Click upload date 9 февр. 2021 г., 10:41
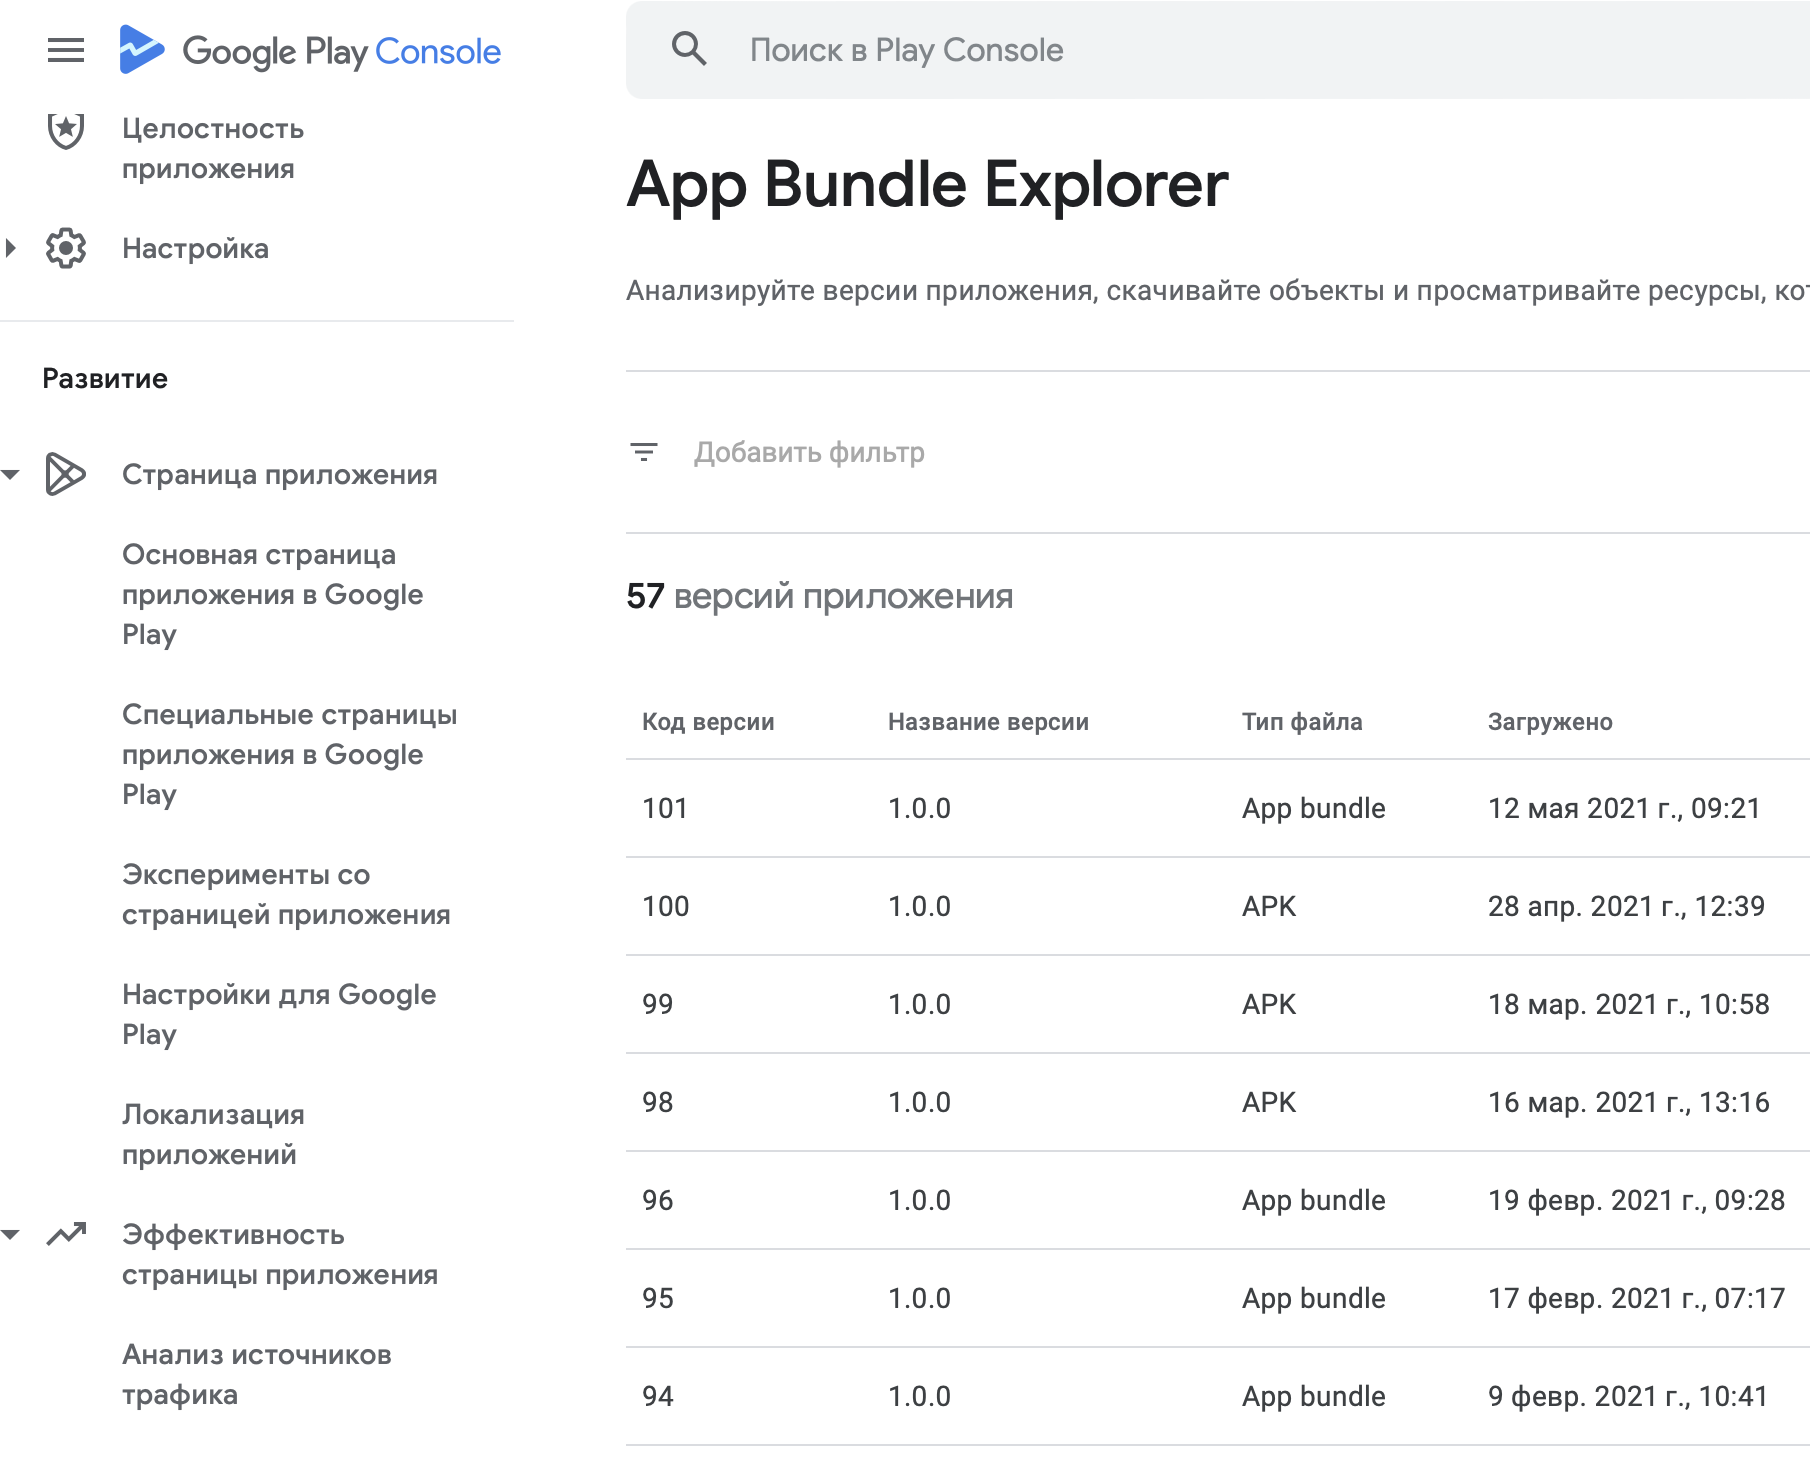The image size is (1810, 1460). pyautogui.click(x=1628, y=1396)
